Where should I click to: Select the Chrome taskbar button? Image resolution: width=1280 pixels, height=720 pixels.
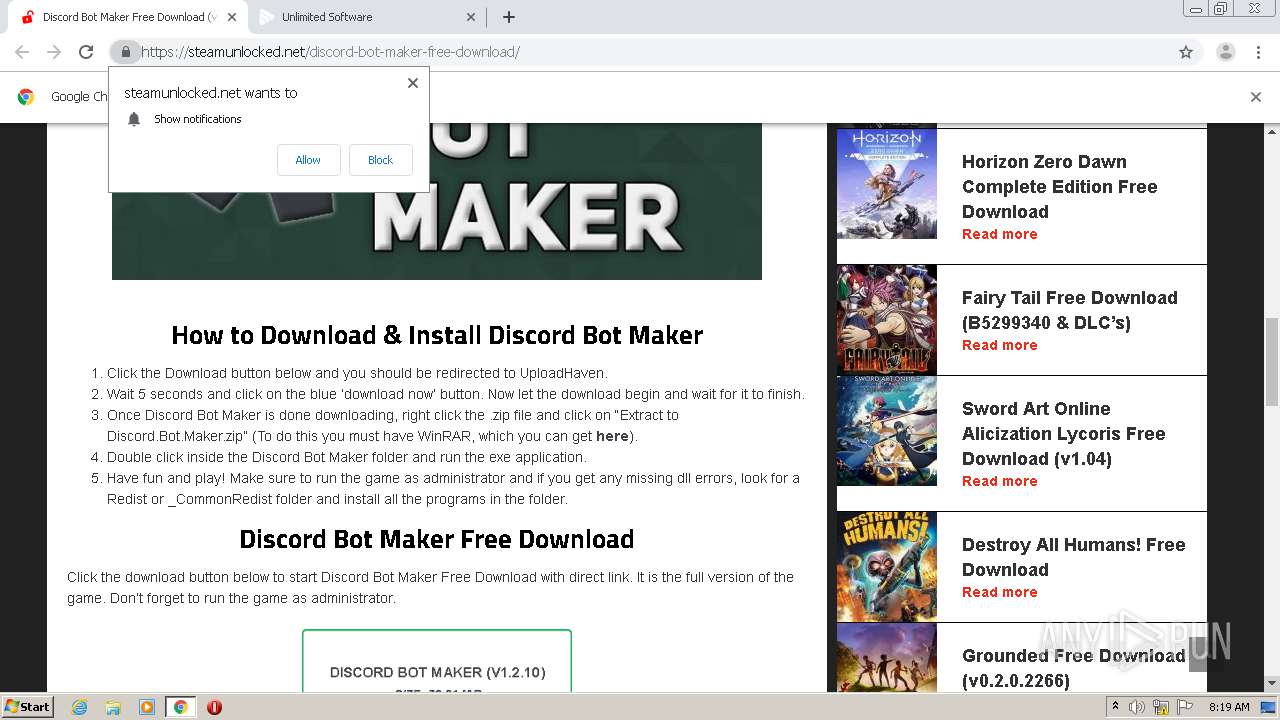point(181,707)
